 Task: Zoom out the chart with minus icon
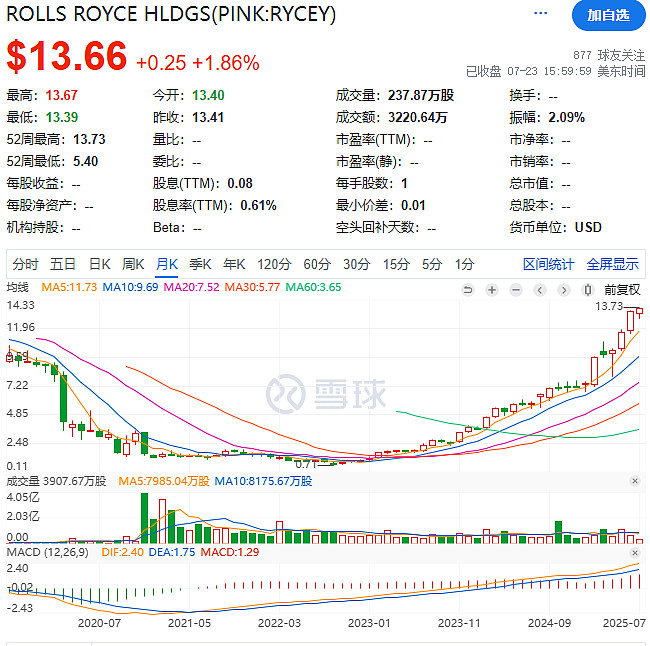(x=516, y=290)
